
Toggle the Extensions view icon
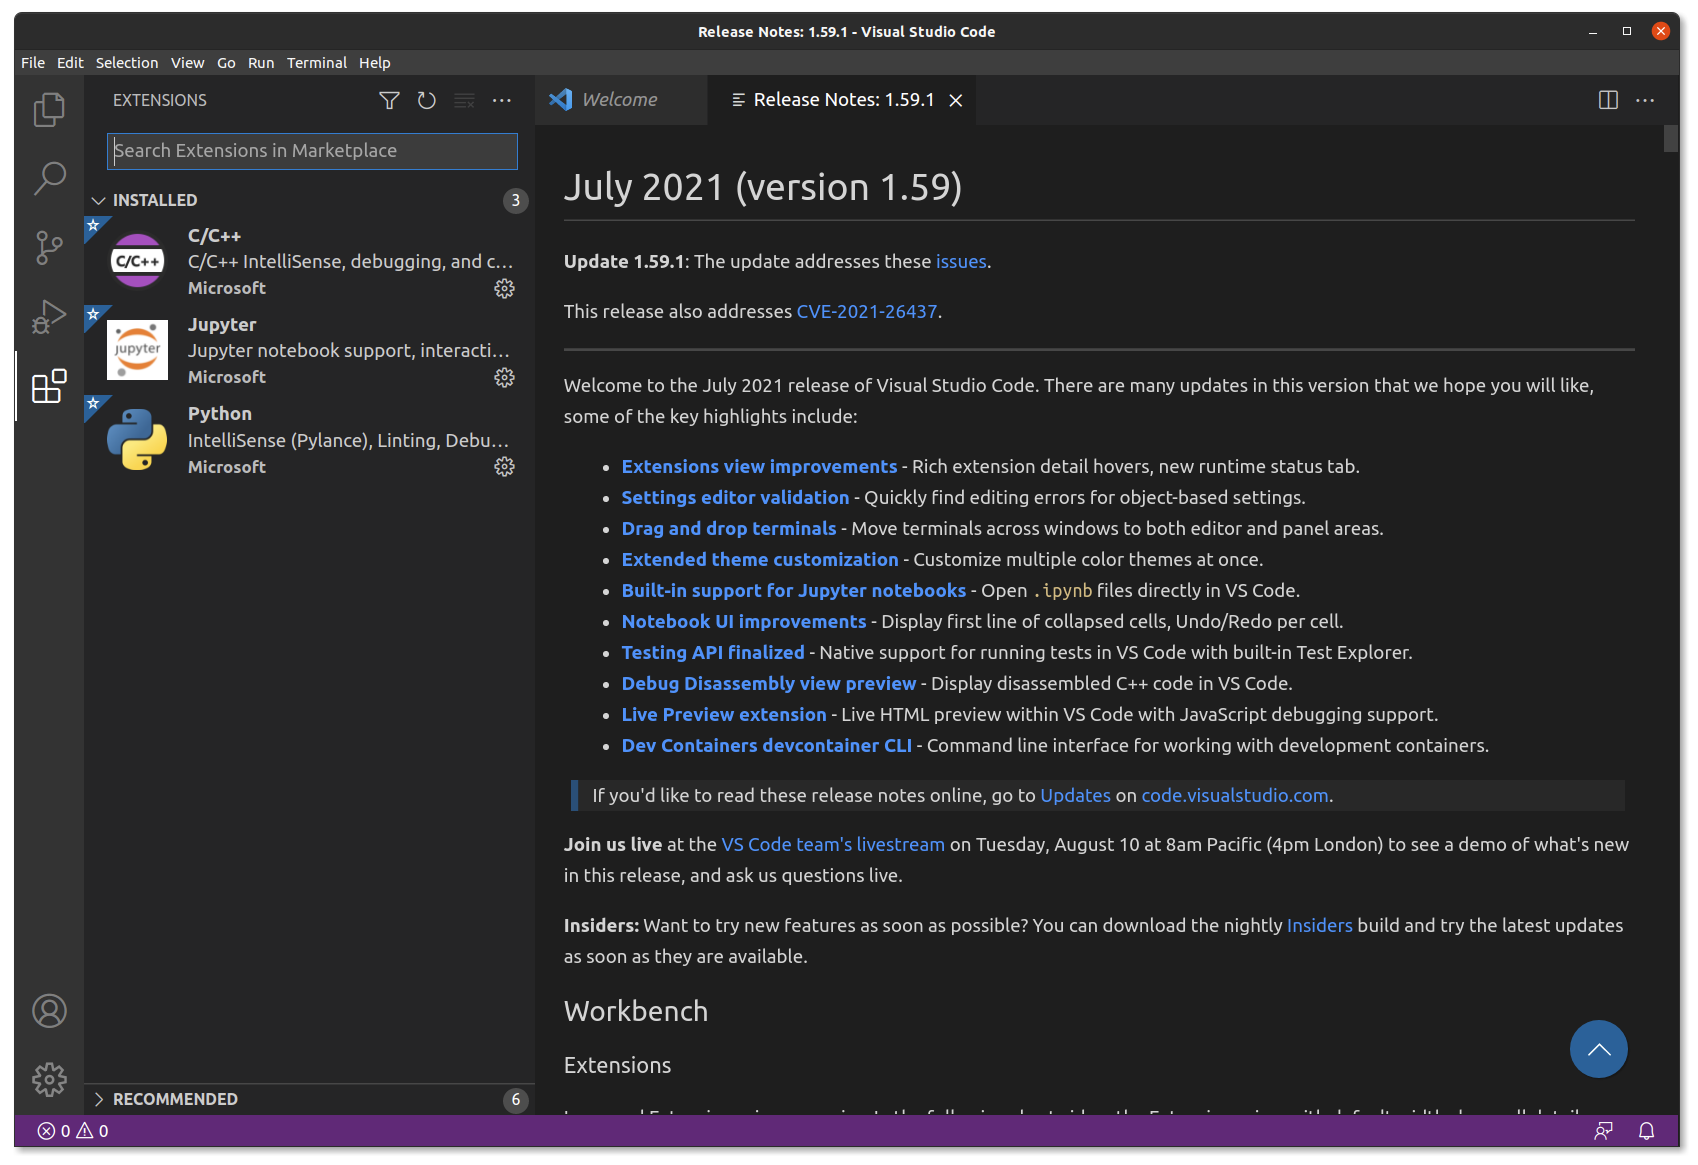49,386
